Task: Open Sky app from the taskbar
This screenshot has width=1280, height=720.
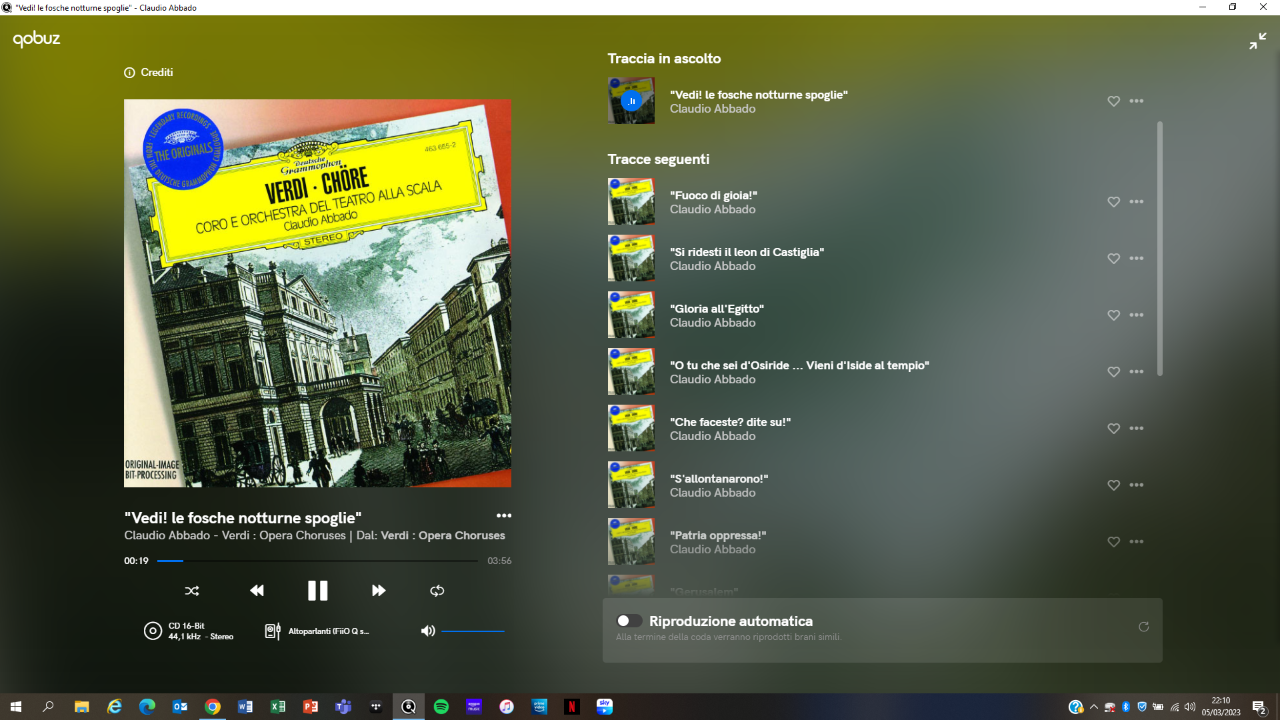Action: [x=604, y=707]
